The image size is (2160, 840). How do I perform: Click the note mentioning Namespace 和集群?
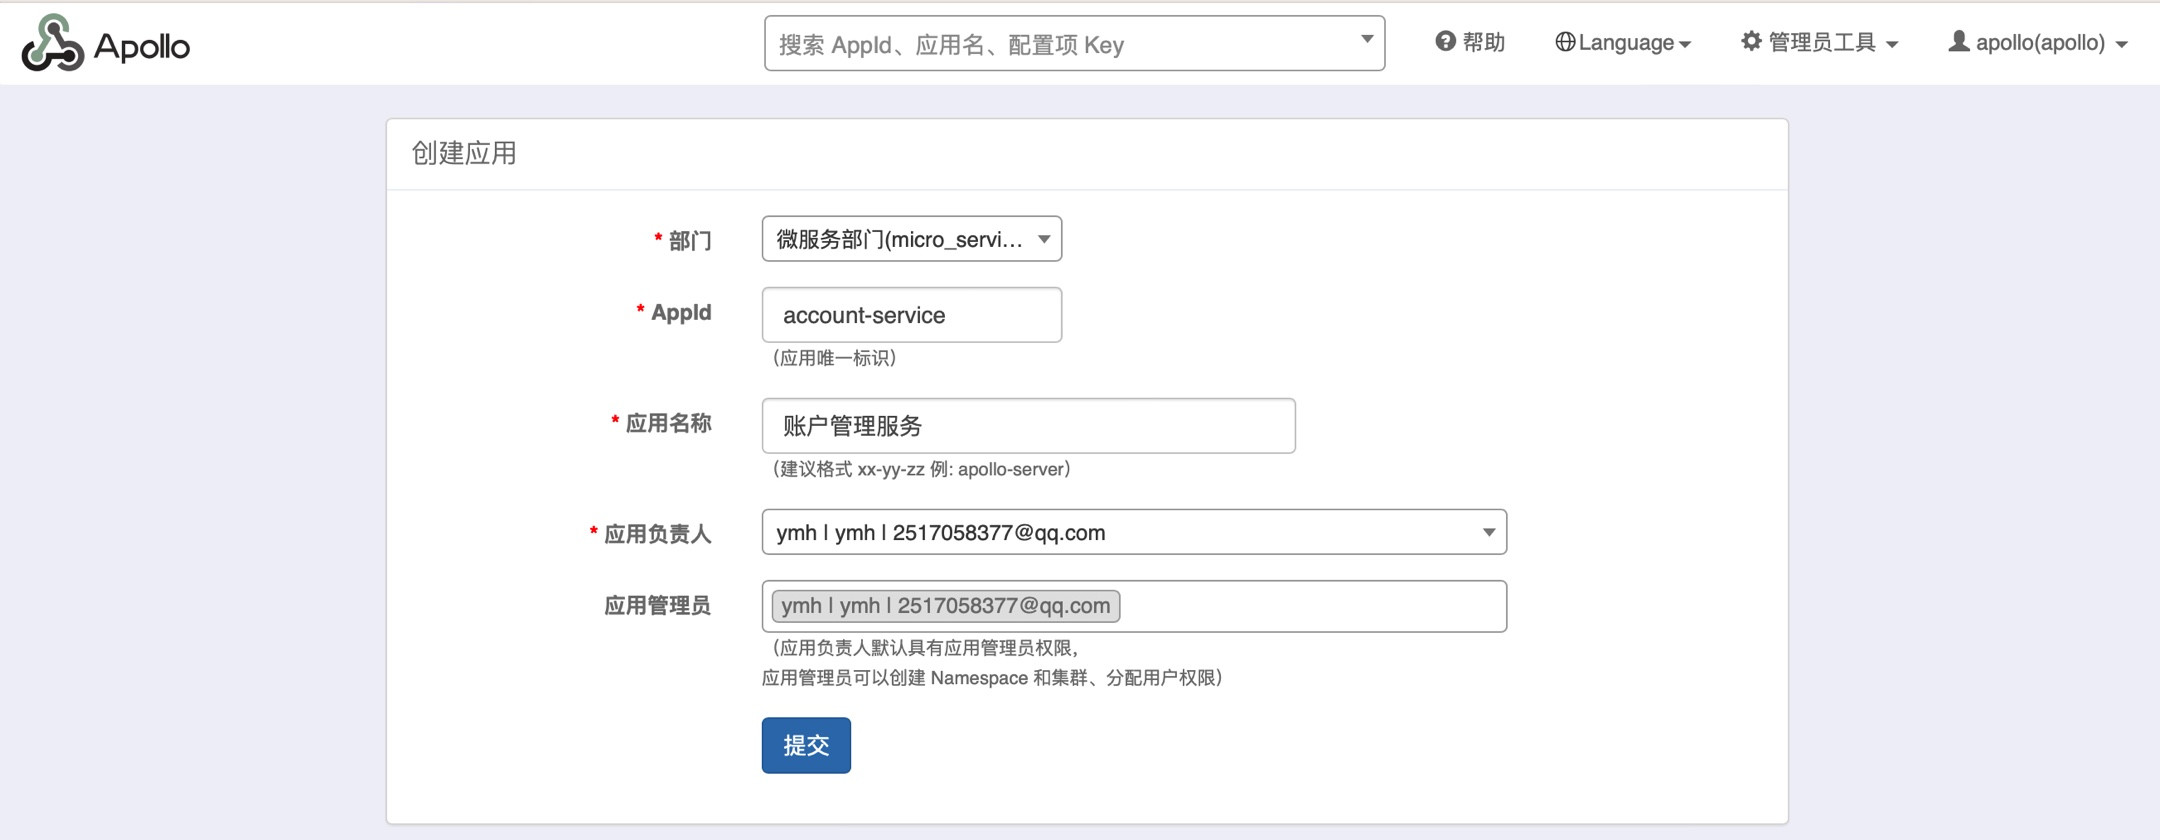tap(992, 678)
